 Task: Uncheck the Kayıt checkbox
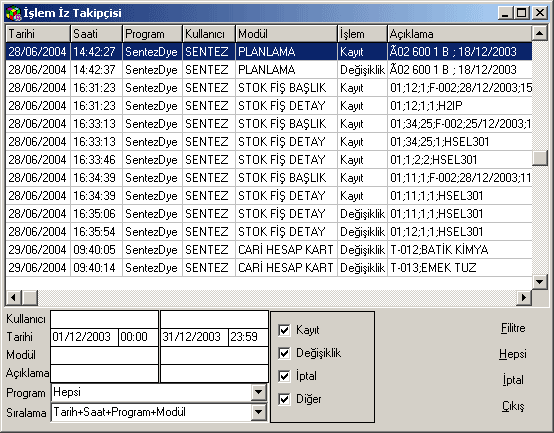tap(284, 330)
